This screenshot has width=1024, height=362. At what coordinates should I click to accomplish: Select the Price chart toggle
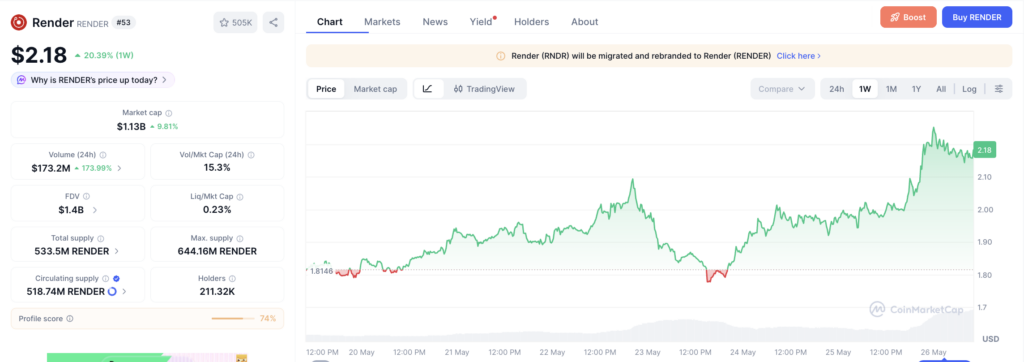pos(326,89)
